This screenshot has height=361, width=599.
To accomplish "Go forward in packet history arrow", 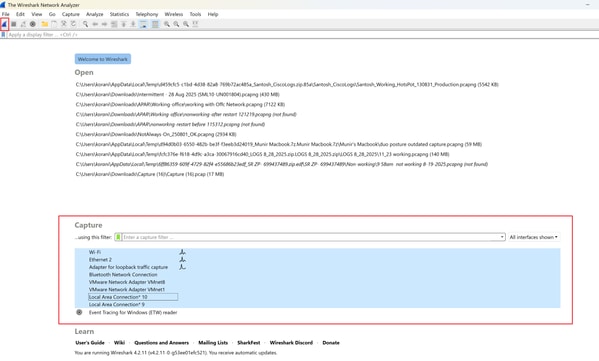I will point(104,24).
